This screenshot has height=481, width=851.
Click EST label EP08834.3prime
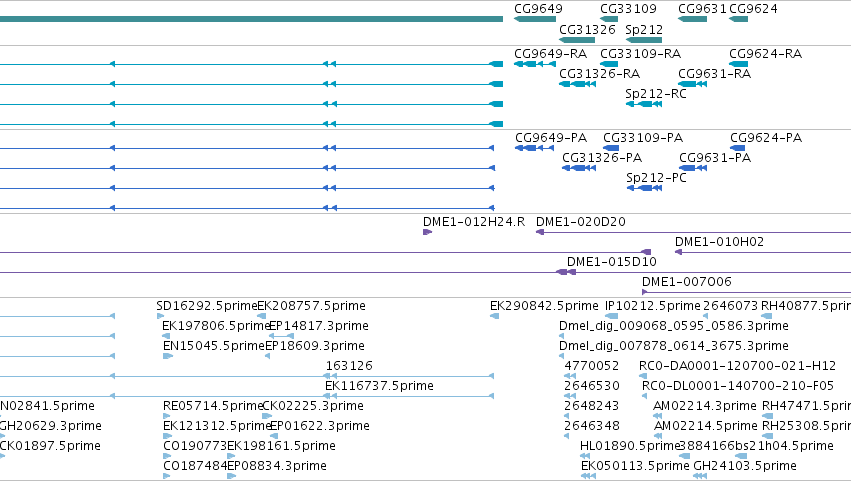click(276, 466)
